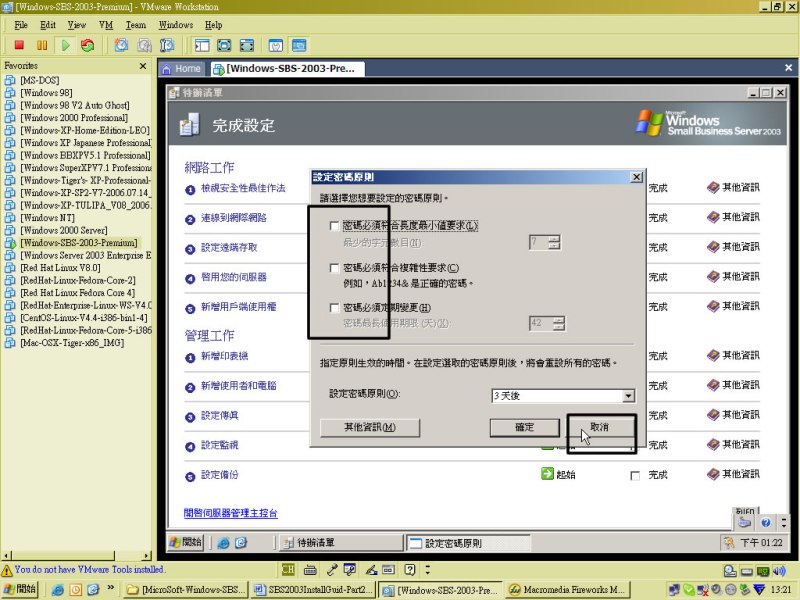Image resolution: width=800 pixels, height=600 pixels.
Task: Select [Red Hat Linux V8.0] in Favorites
Action: point(60,268)
